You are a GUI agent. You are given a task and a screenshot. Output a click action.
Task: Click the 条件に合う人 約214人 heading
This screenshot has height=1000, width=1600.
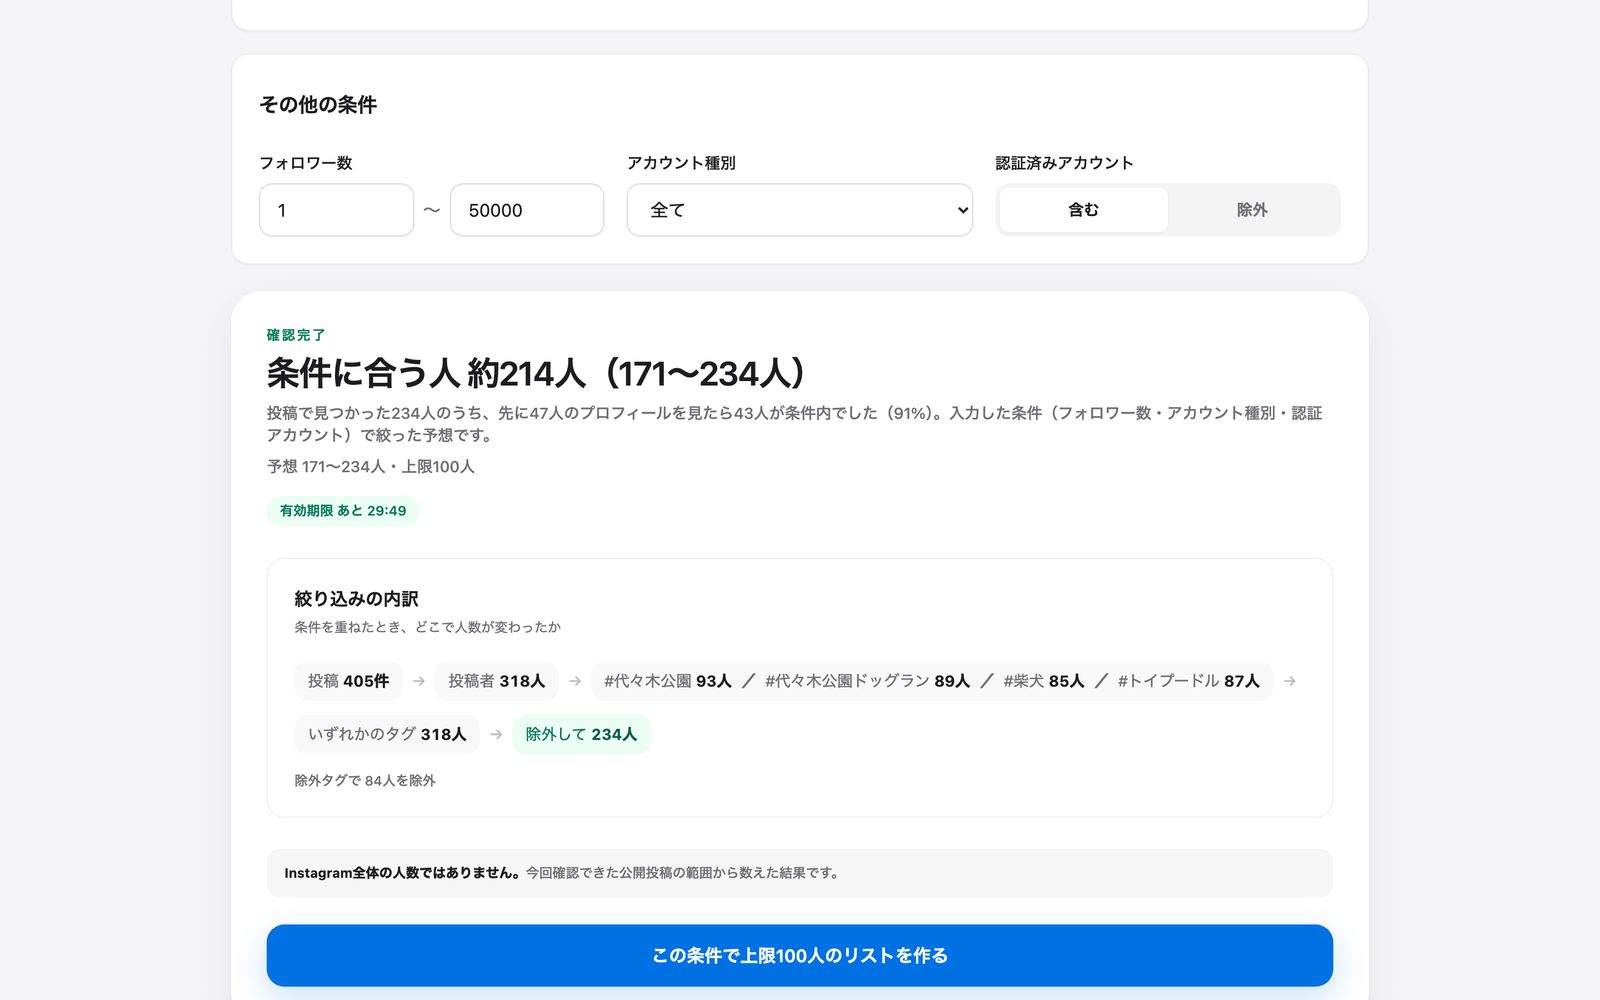(537, 373)
